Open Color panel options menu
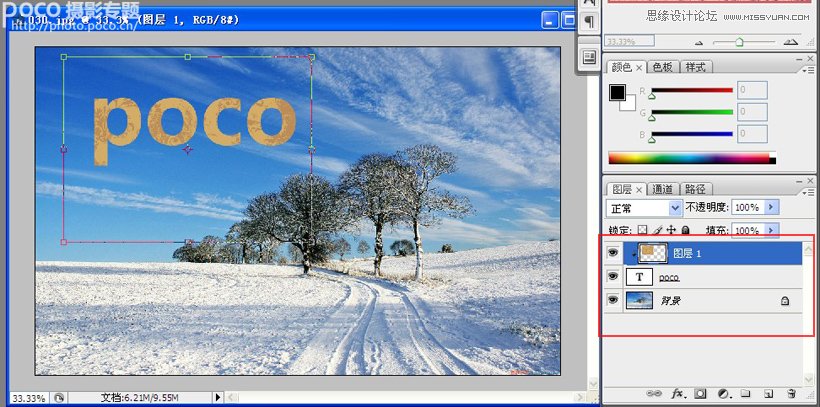This screenshot has width=820, height=407. click(810, 70)
